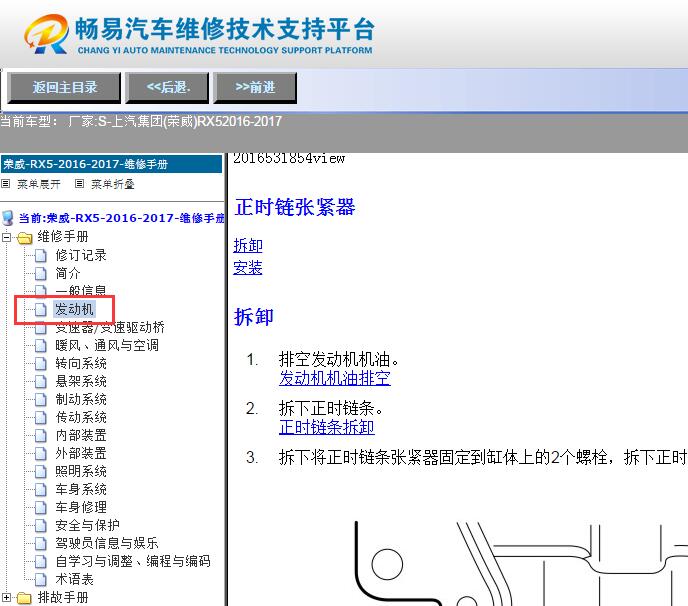The height and width of the screenshot is (606, 688).
Task: Open the 自学习与调整、编程与编码 tree item
Action: point(133,561)
